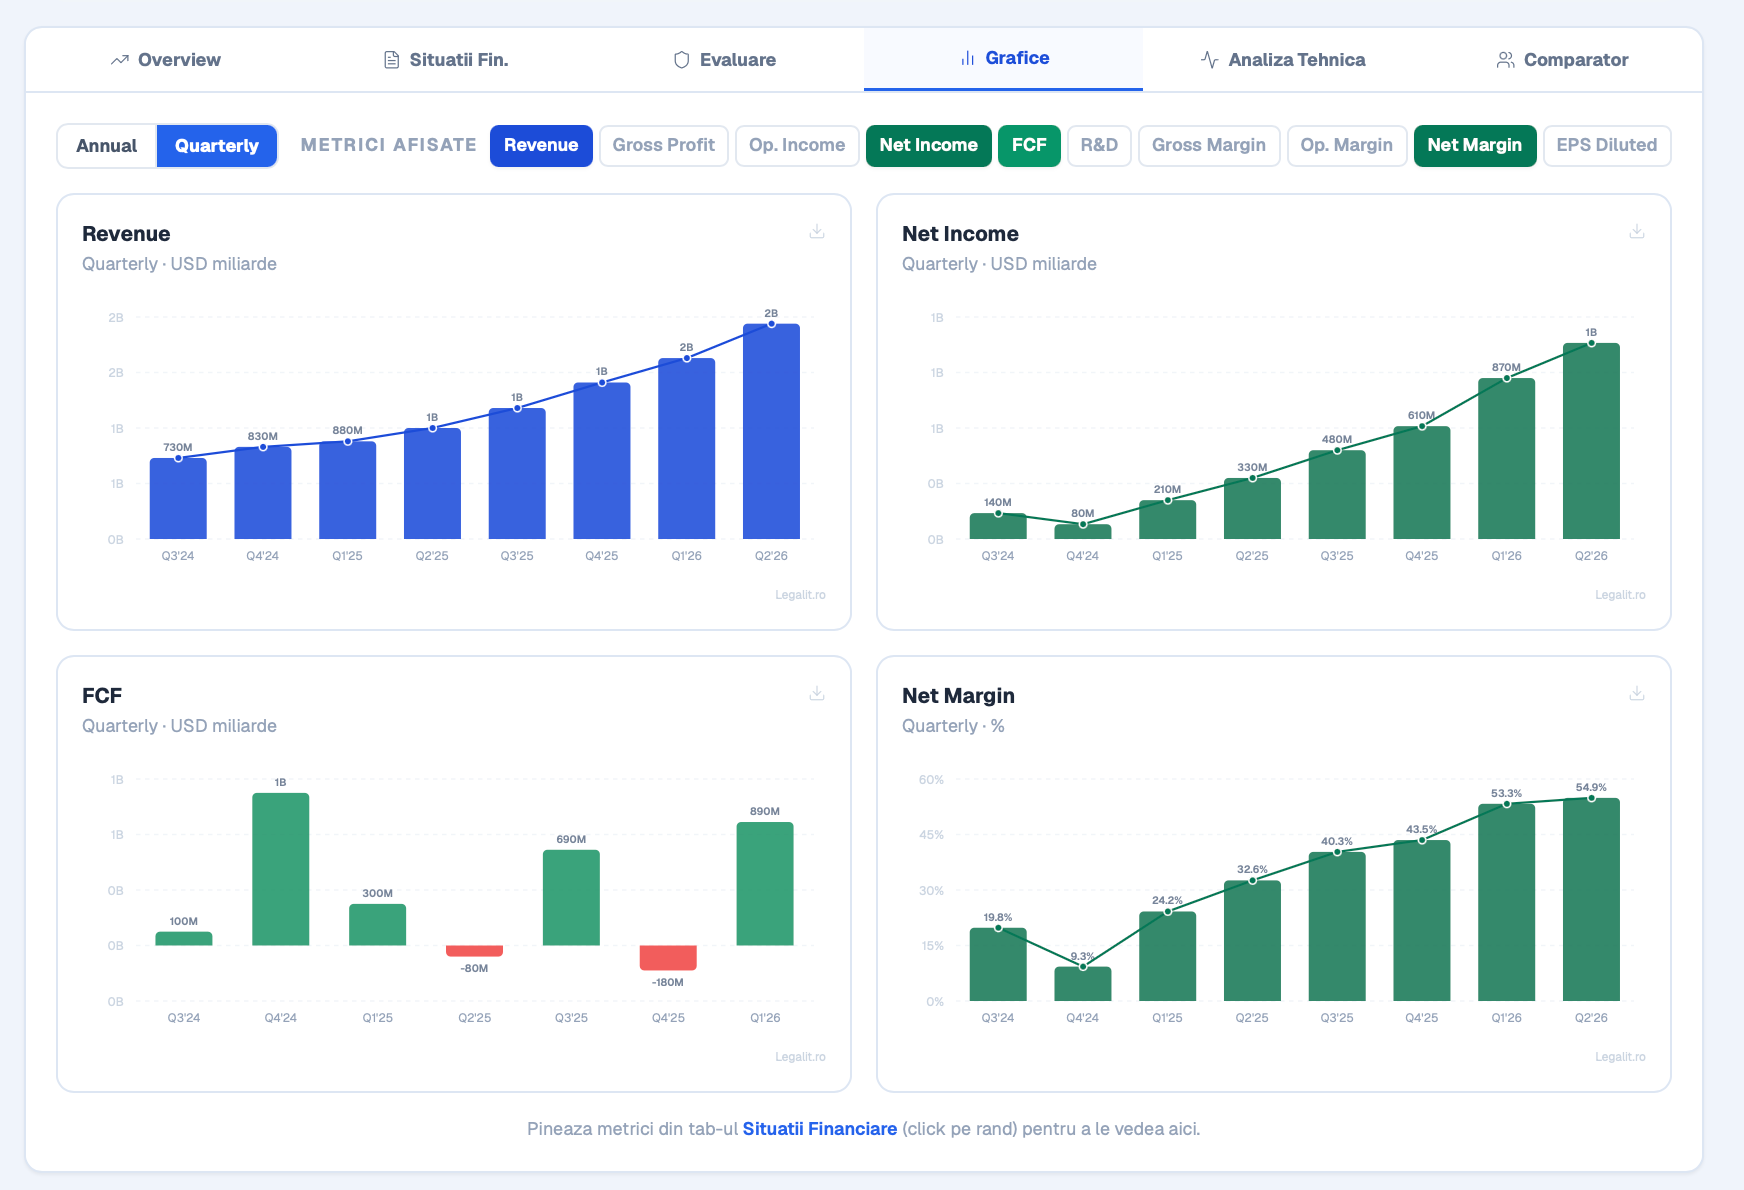The height and width of the screenshot is (1190, 1744).
Task: Turn on the Op. Margin metric
Action: pyautogui.click(x=1347, y=146)
